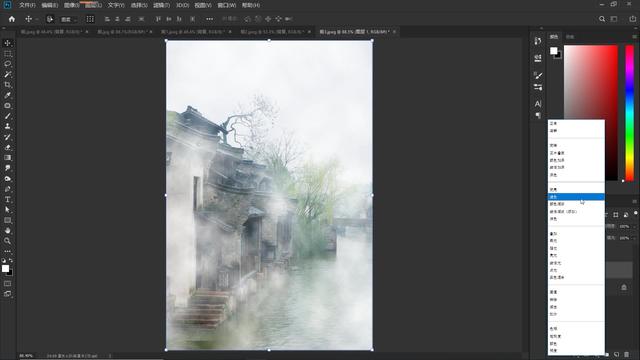Select the Rectangular Marquee tool
This screenshot has height=360, width=640.
(7, 54)
